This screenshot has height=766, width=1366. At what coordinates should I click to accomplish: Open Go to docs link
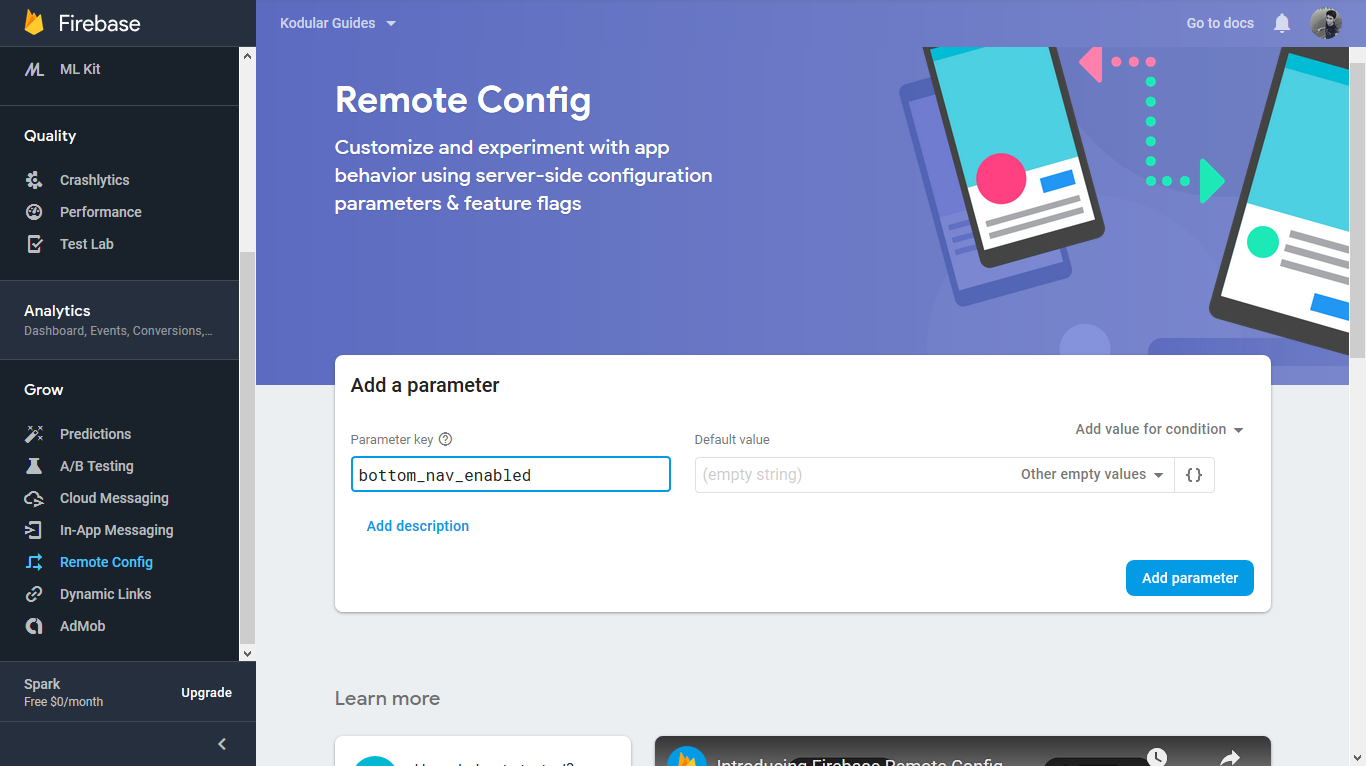coord(1220,23)
